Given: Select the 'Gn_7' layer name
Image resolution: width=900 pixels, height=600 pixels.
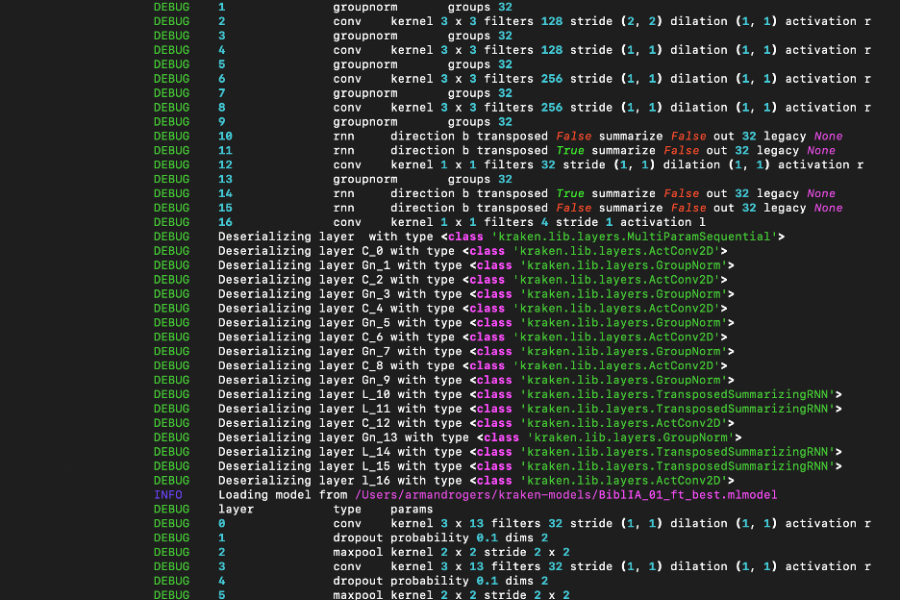Looking at the screenshot, I should [376, 351].
